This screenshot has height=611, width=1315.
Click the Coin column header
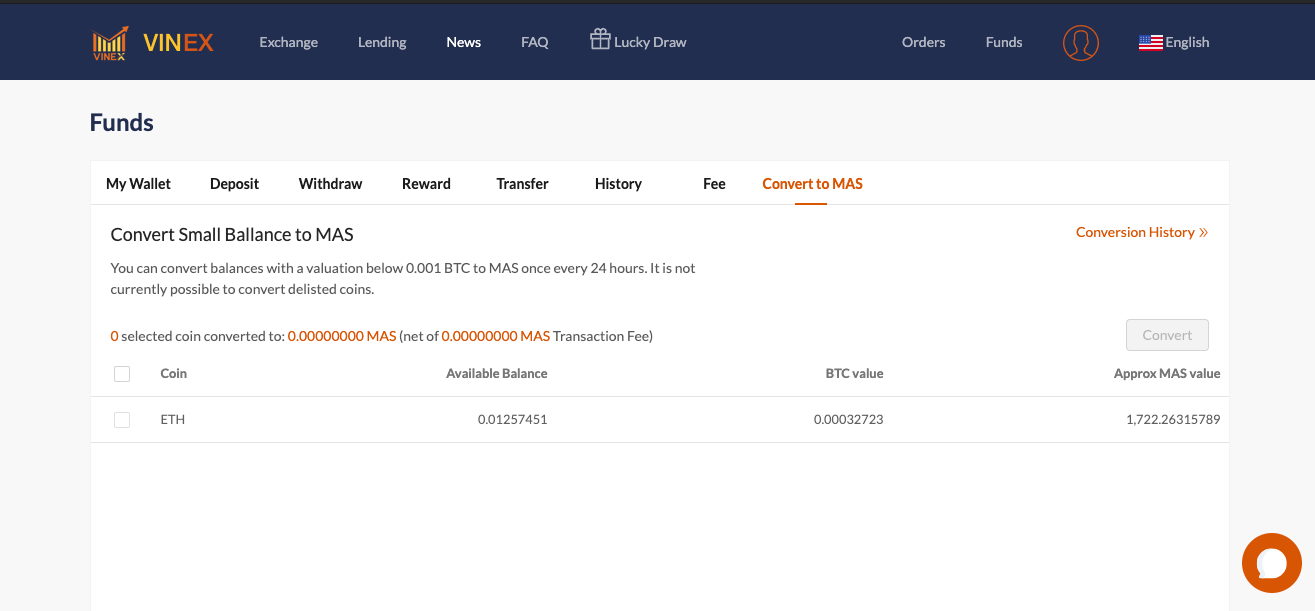pyautogui.click(x=174, y=373)
